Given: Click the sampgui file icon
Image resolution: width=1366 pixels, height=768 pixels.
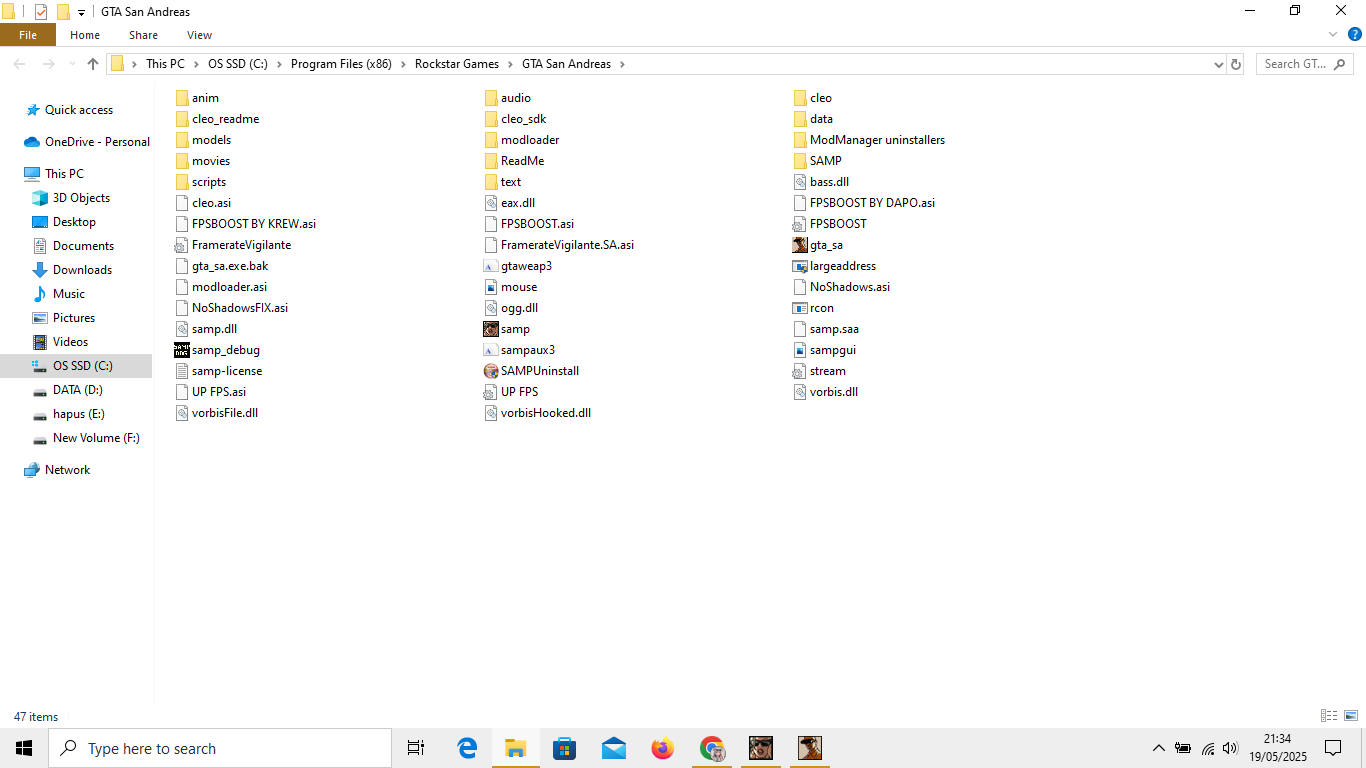Looking at the screenshot, I should point(800,350).
